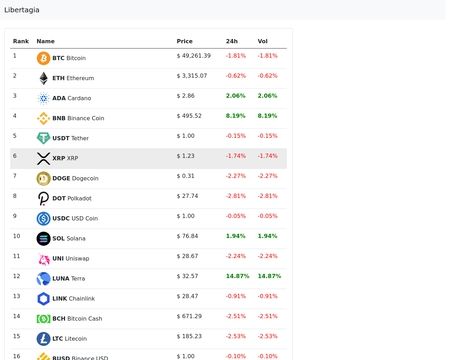450x360 pixels.
Task: Click the USD Coin blue icon
Action: [43, 218]
